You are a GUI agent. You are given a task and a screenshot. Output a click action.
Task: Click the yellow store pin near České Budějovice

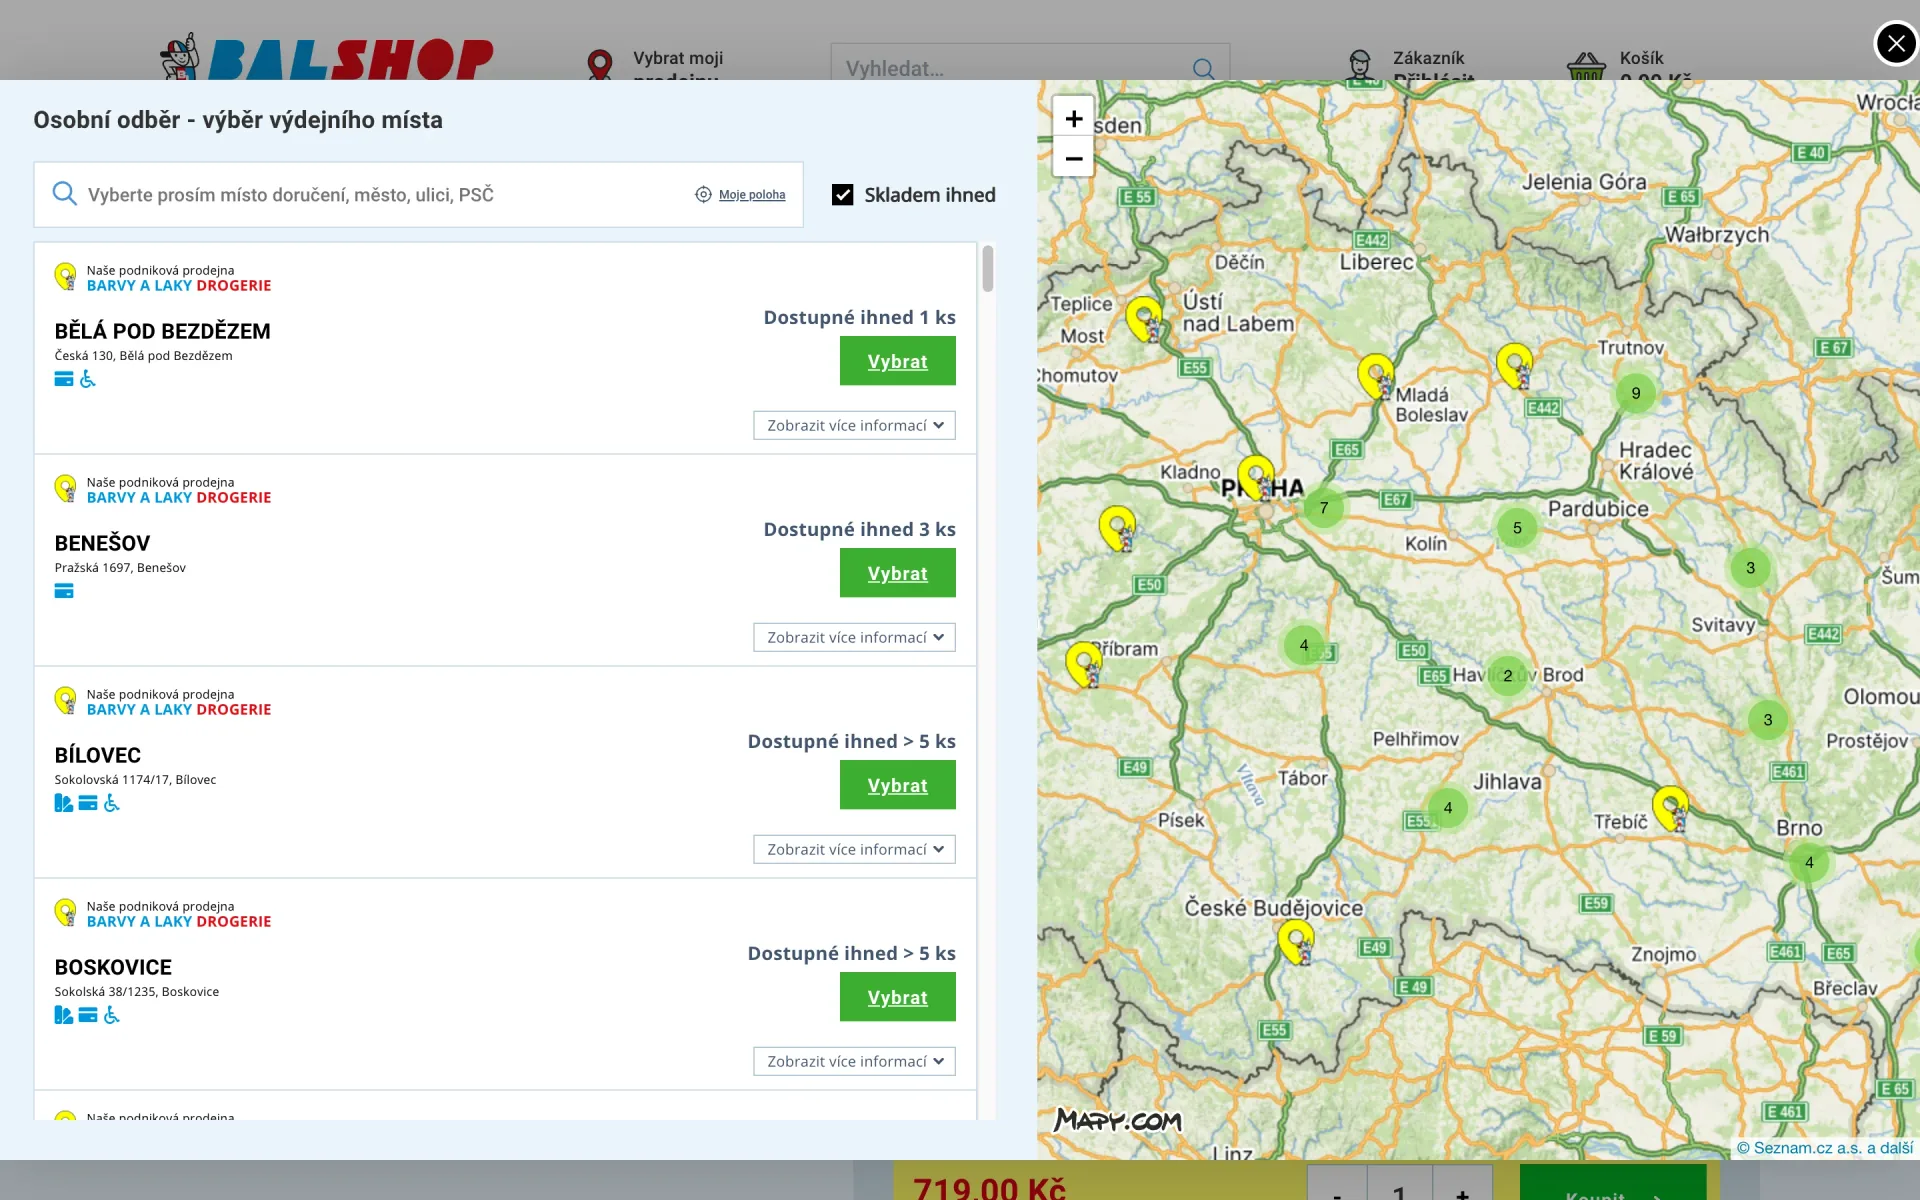[x=1297, y=942]
